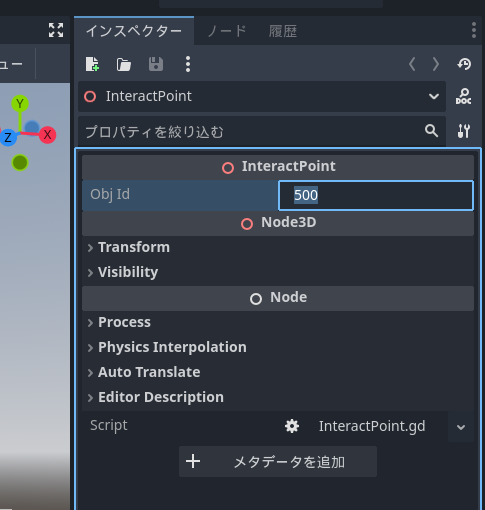Switch to the インスペクター tab
Image resolution: width=485 pixels, height=510 pixels.
[x=134, y=31]
